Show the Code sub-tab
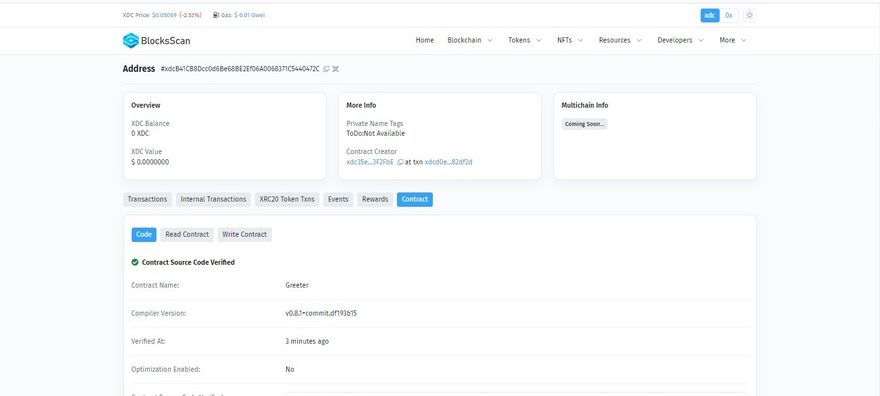This screenshot has width=880, height=396. [x=144, y=234]
